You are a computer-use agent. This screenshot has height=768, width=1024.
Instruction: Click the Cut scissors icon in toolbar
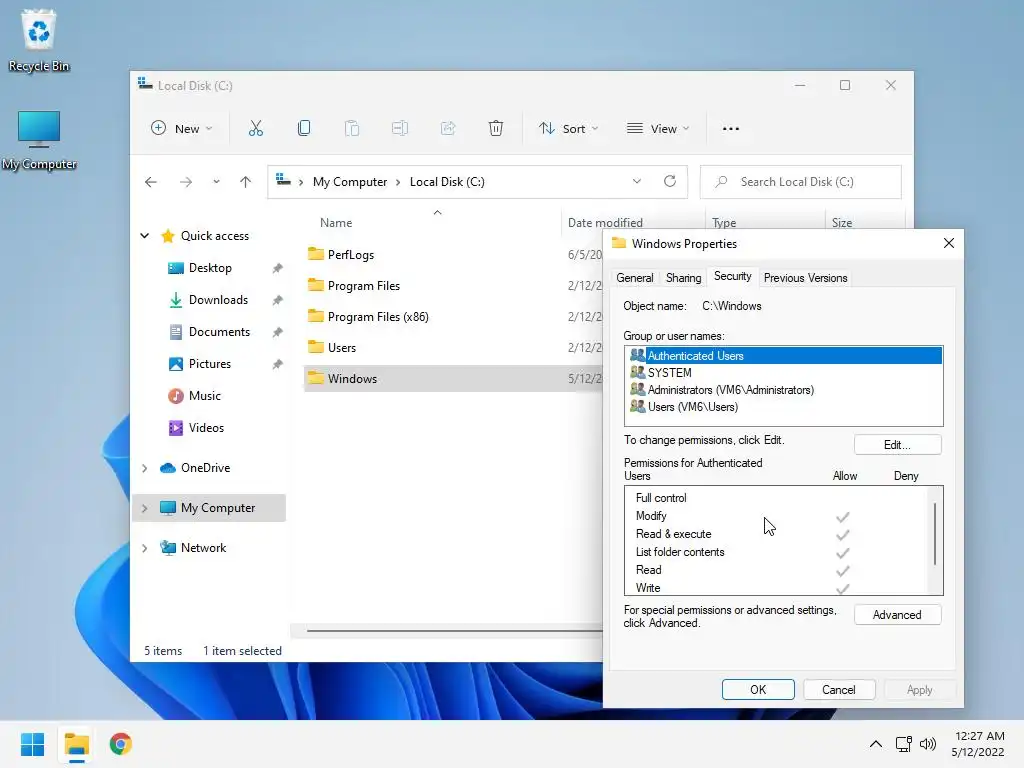[x=255, y=129]
